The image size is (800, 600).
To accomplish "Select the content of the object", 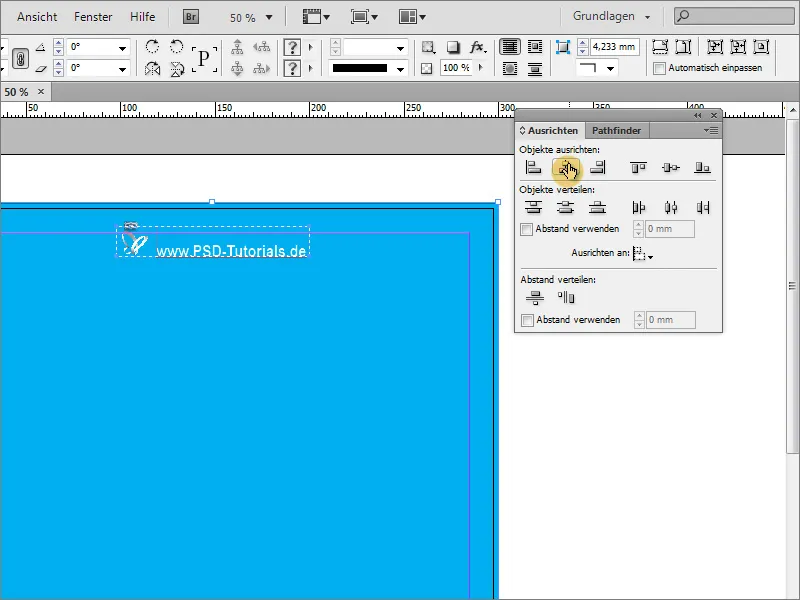I will coord(237,68).
